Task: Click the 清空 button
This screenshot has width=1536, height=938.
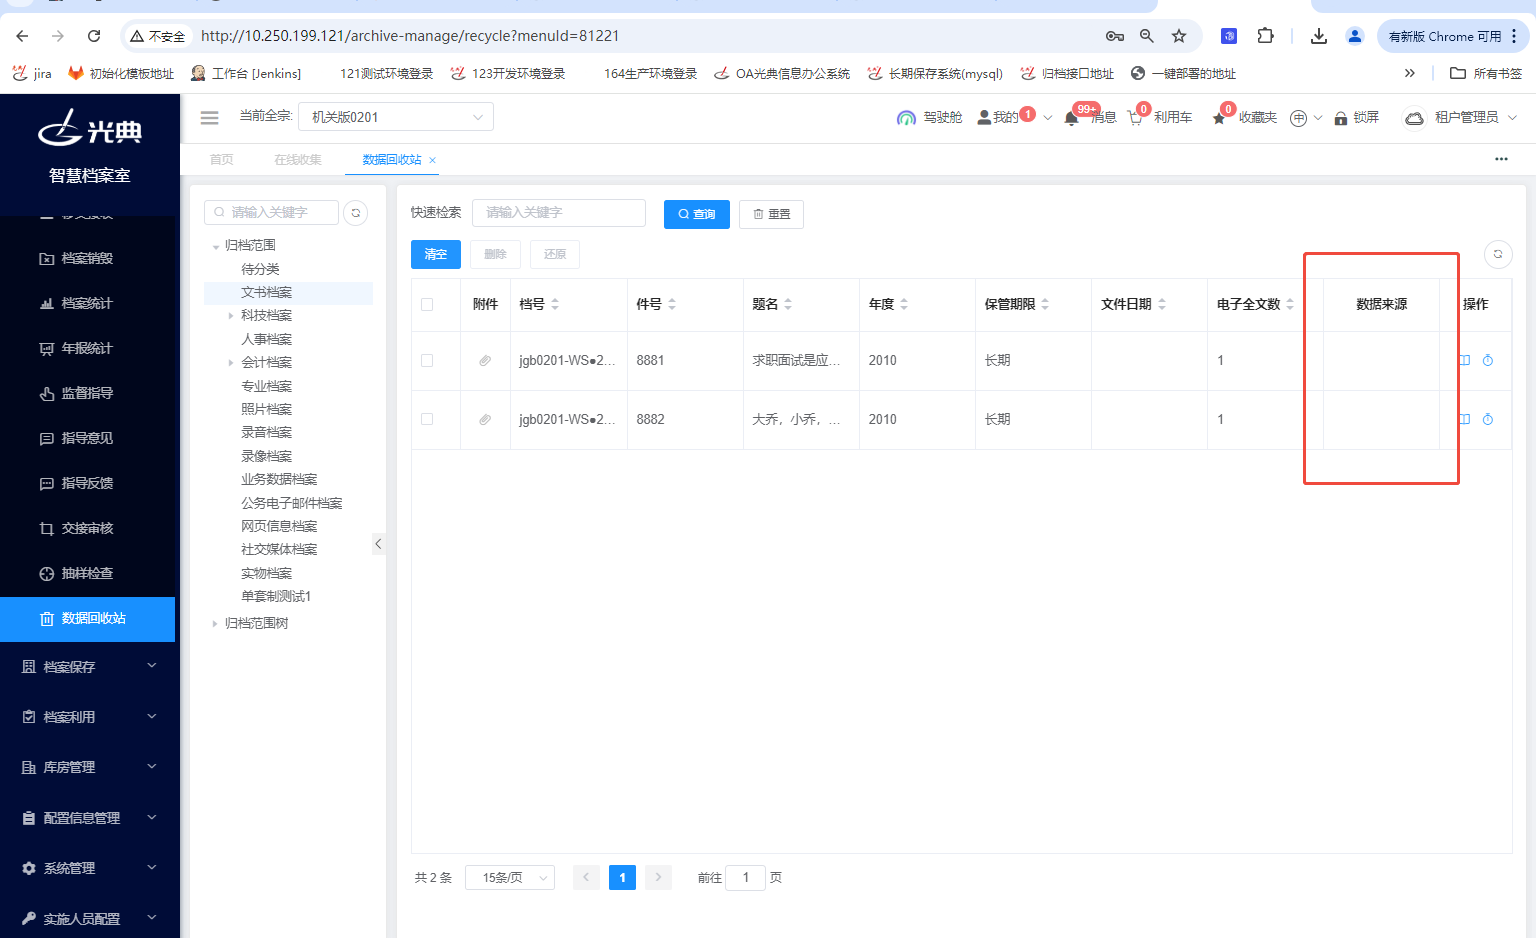Action: coord(436,254)
